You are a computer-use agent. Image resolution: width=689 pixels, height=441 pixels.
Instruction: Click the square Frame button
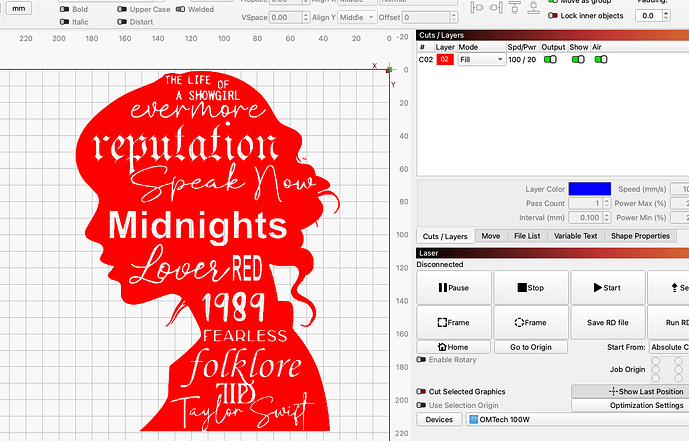(454, 323)
